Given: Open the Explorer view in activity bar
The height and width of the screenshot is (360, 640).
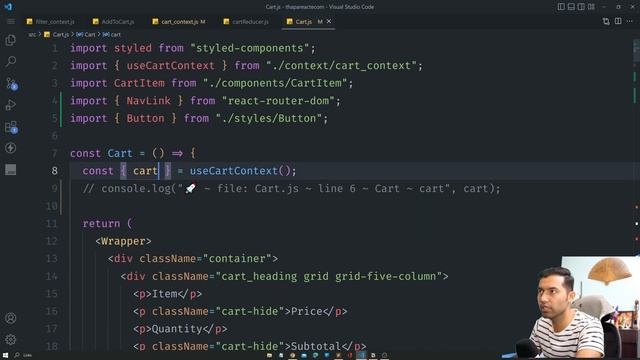Looking at the screenshot, I should click(x=11, y=40).
